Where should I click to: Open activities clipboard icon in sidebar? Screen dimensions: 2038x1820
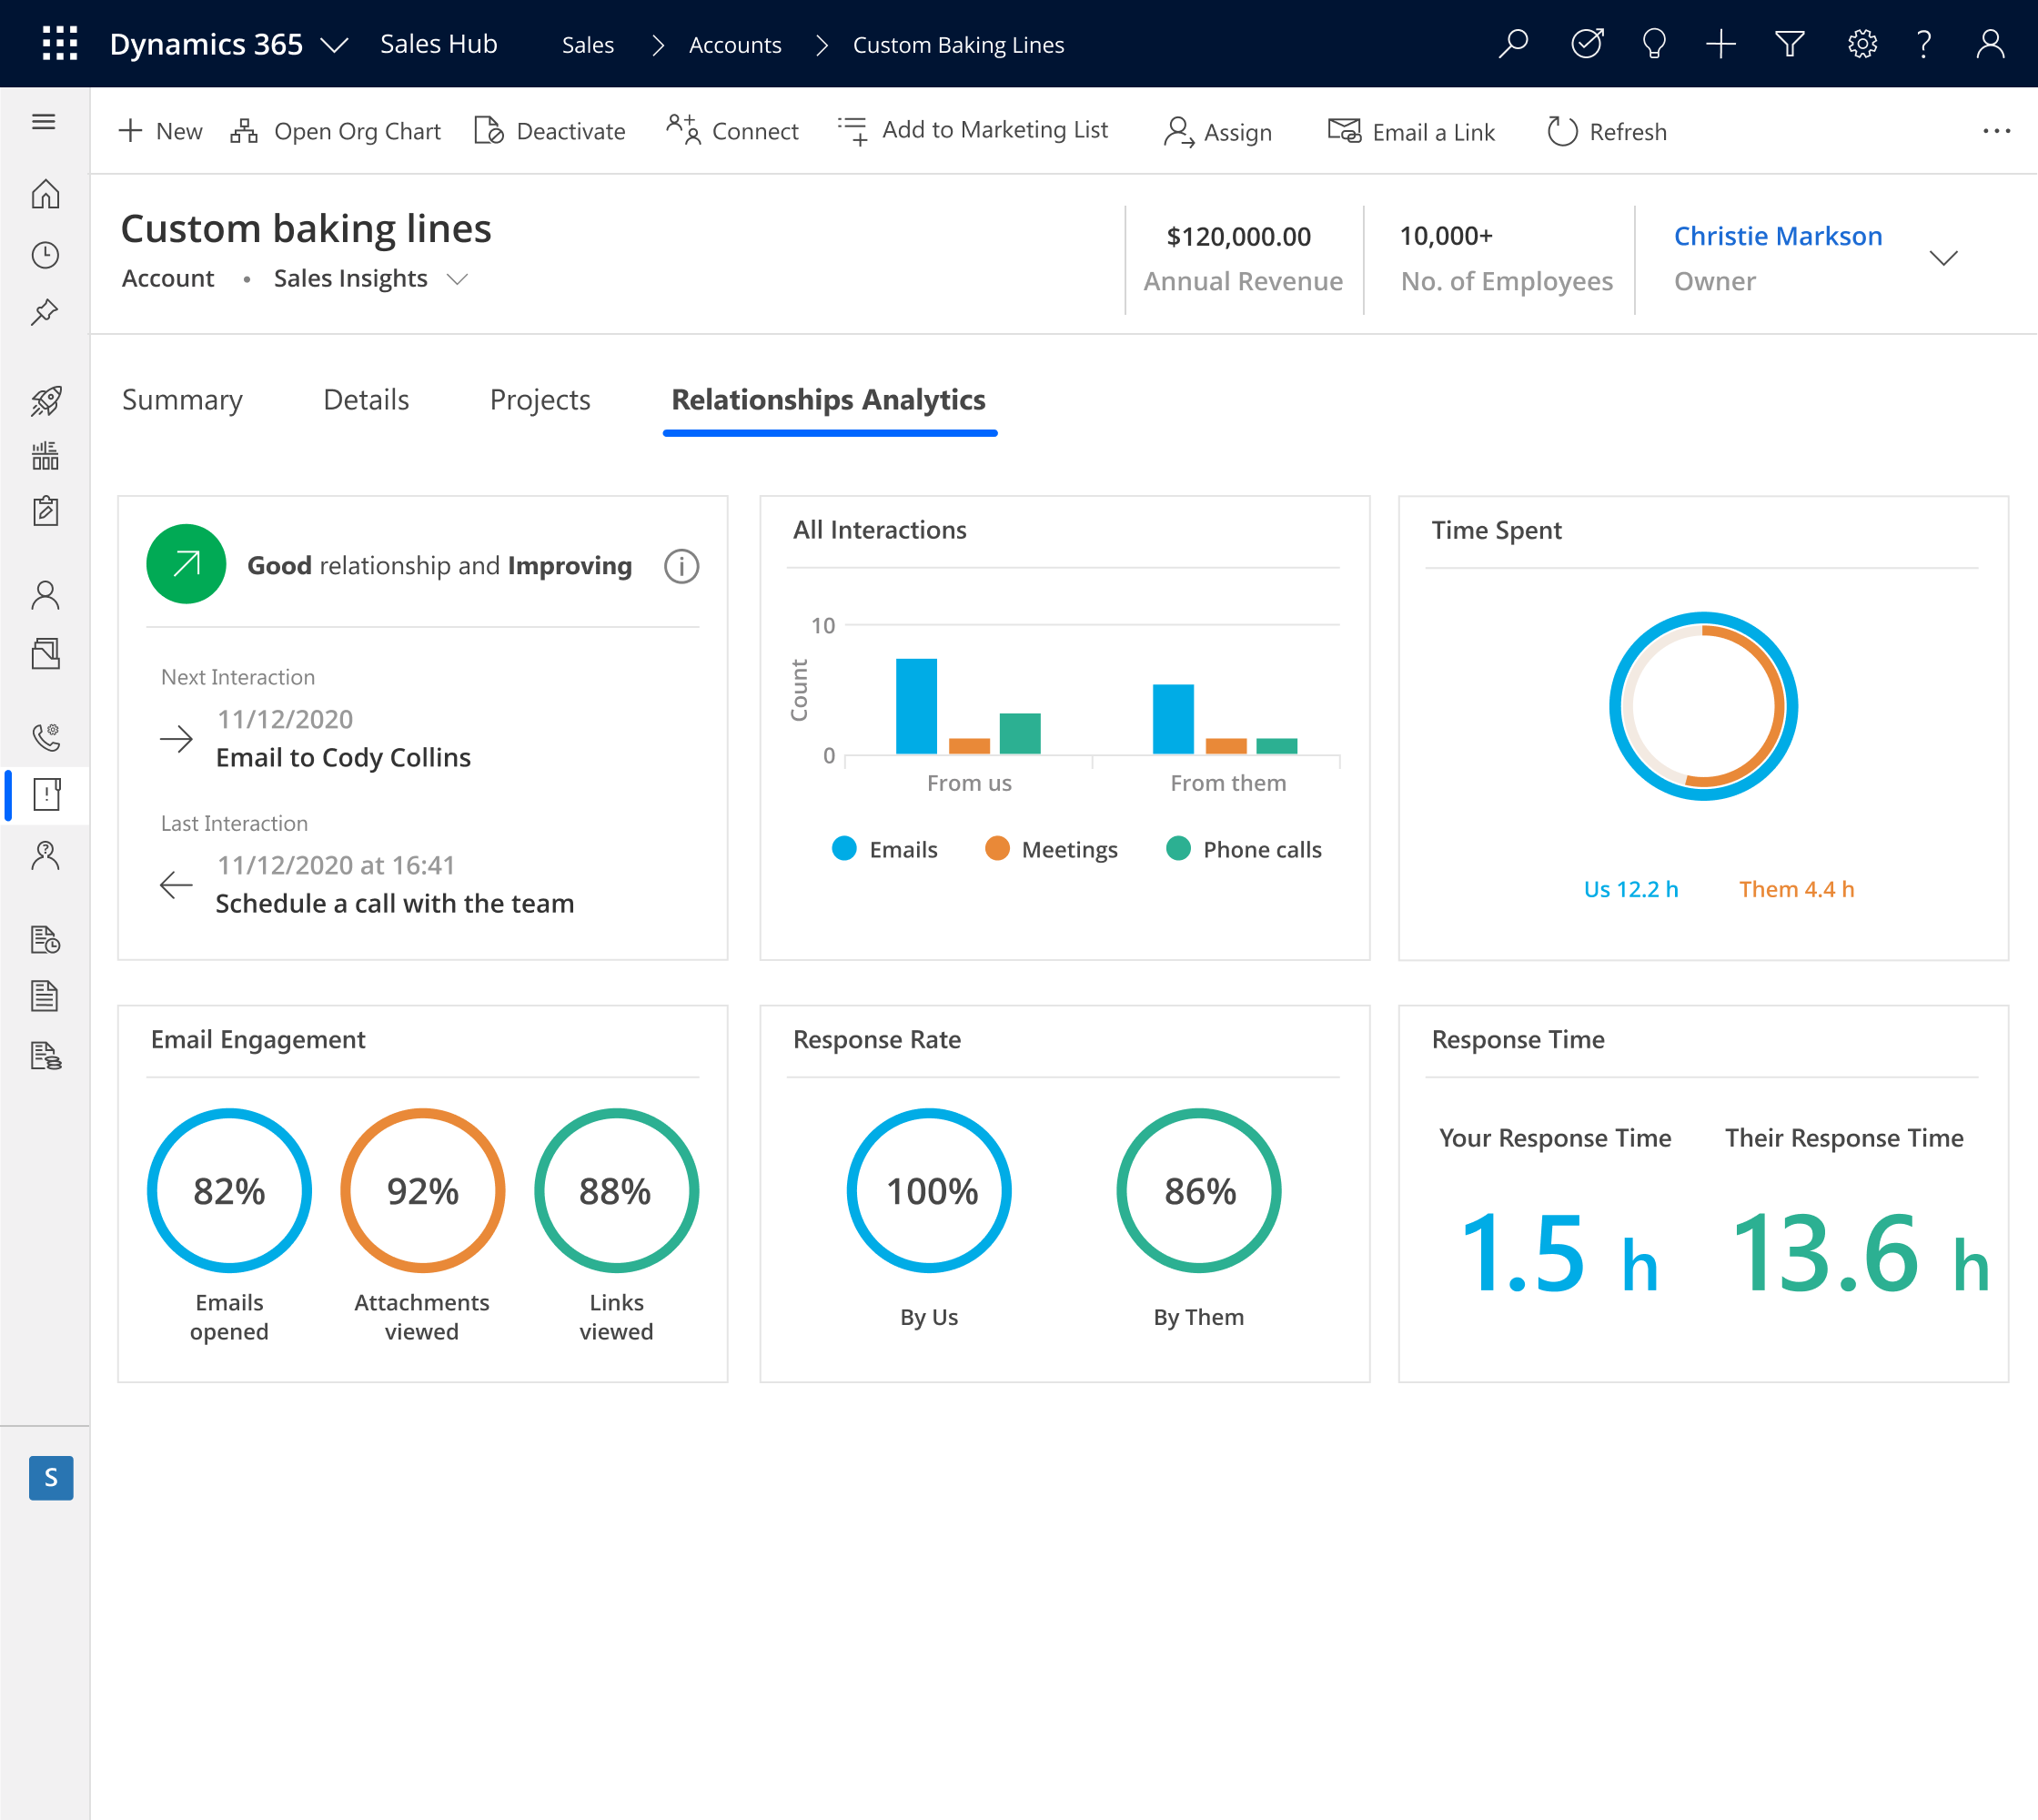click(45, 512)
